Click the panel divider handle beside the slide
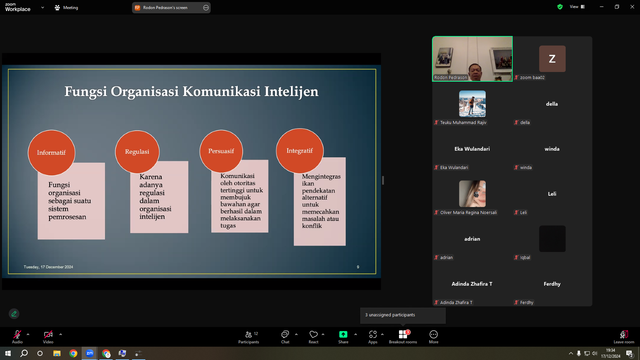Image resolution: width=640 pixels, height=360 pixels. [383, 180]
